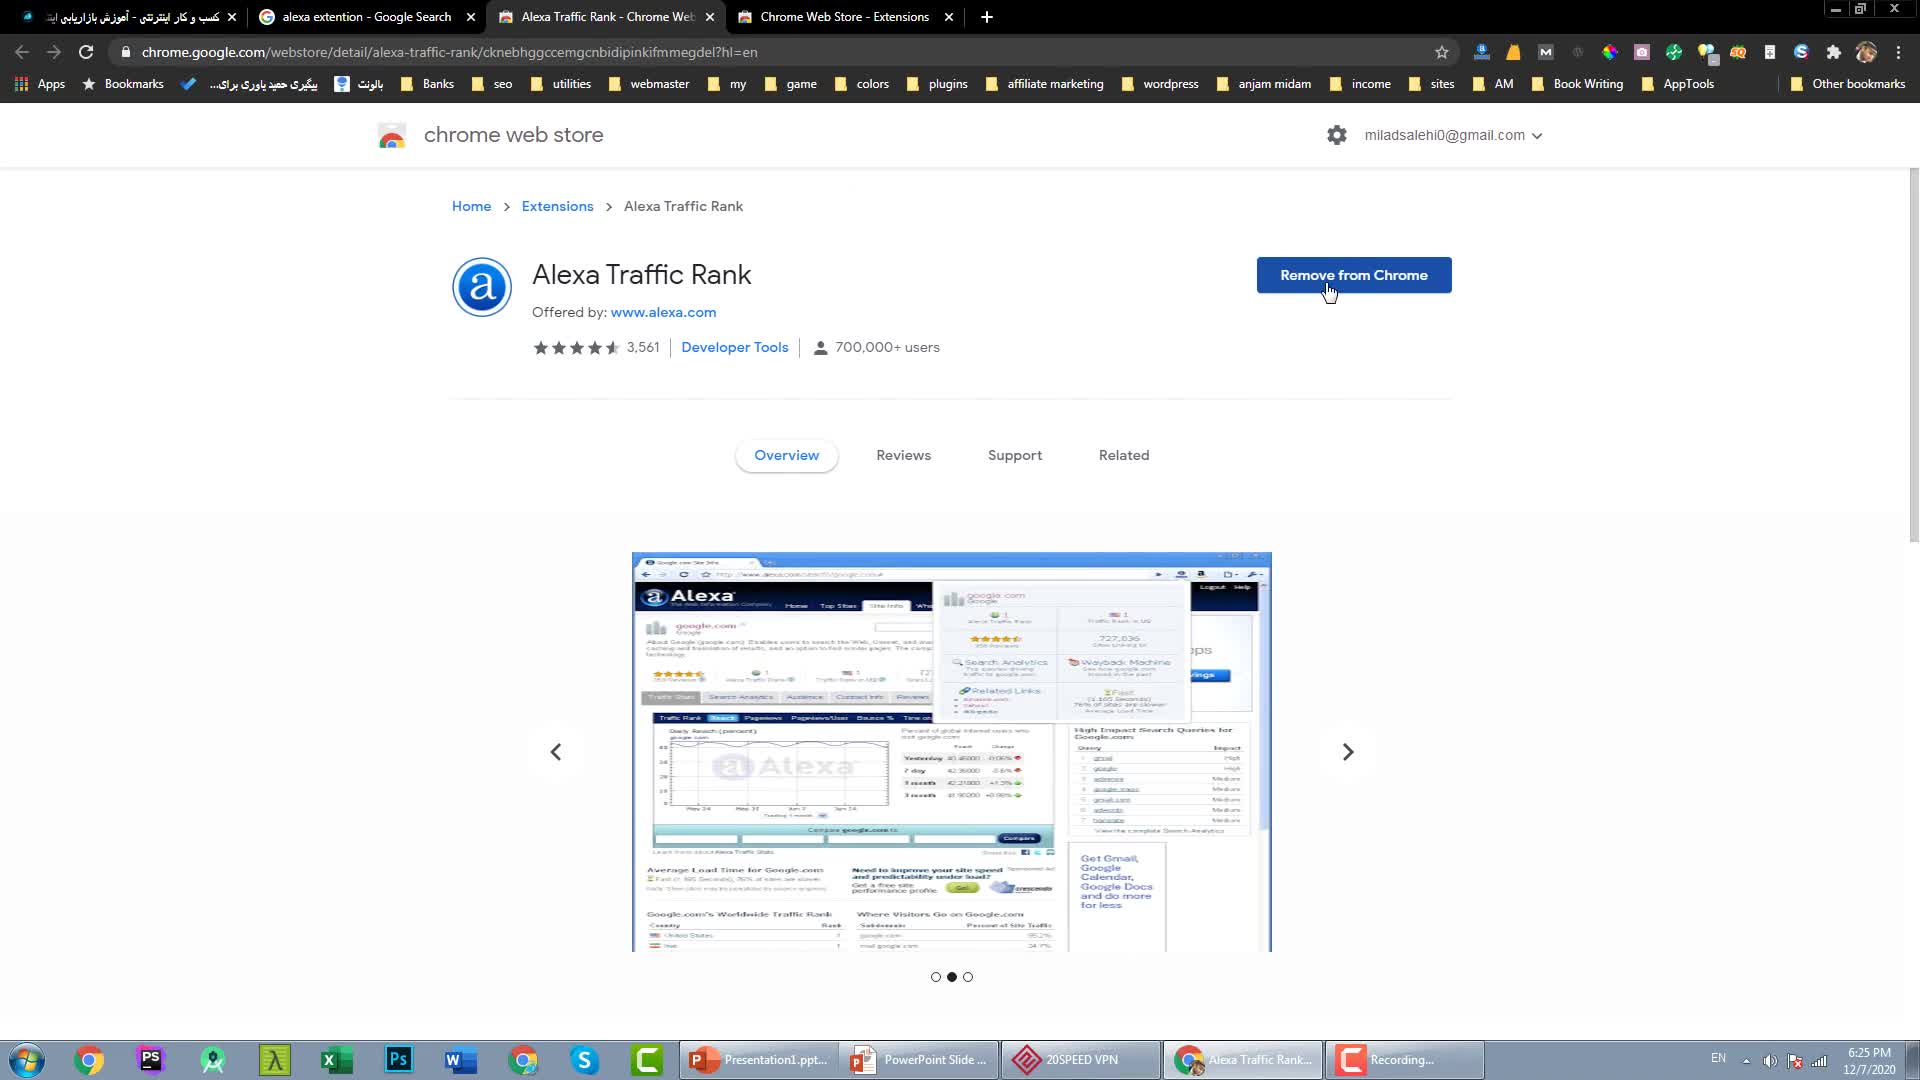Open Photoshop from the taskbar
Screen dimensions: 1920x1080
(x=398, y=1059)
